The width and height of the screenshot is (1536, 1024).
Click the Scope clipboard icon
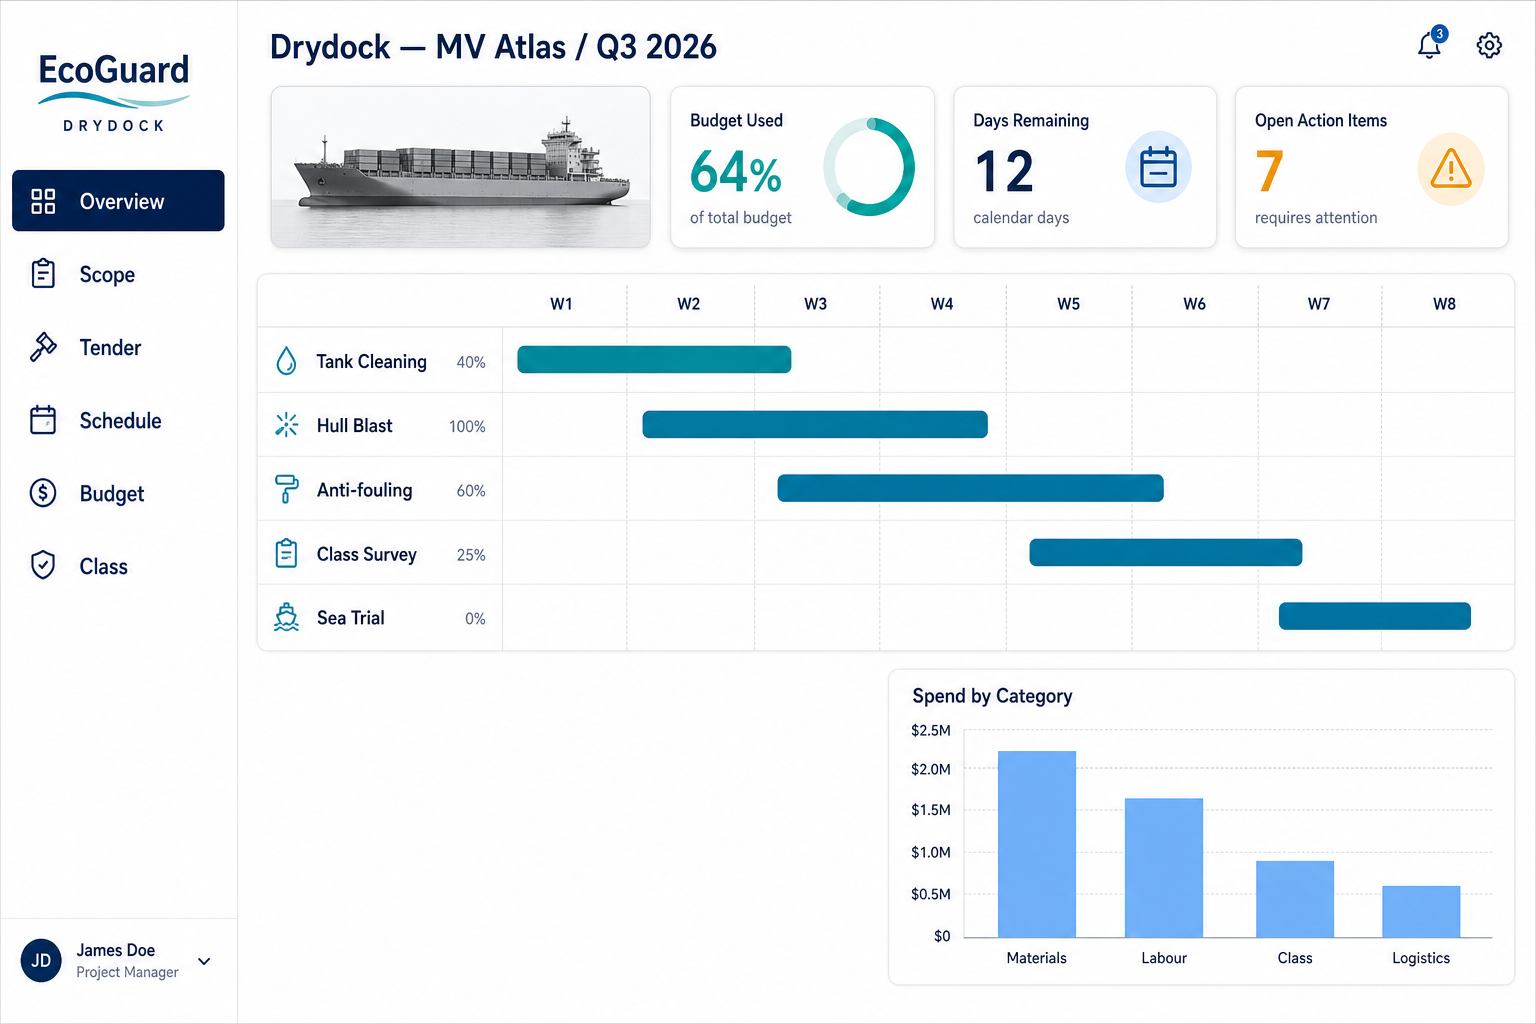[x=43, y=273]
